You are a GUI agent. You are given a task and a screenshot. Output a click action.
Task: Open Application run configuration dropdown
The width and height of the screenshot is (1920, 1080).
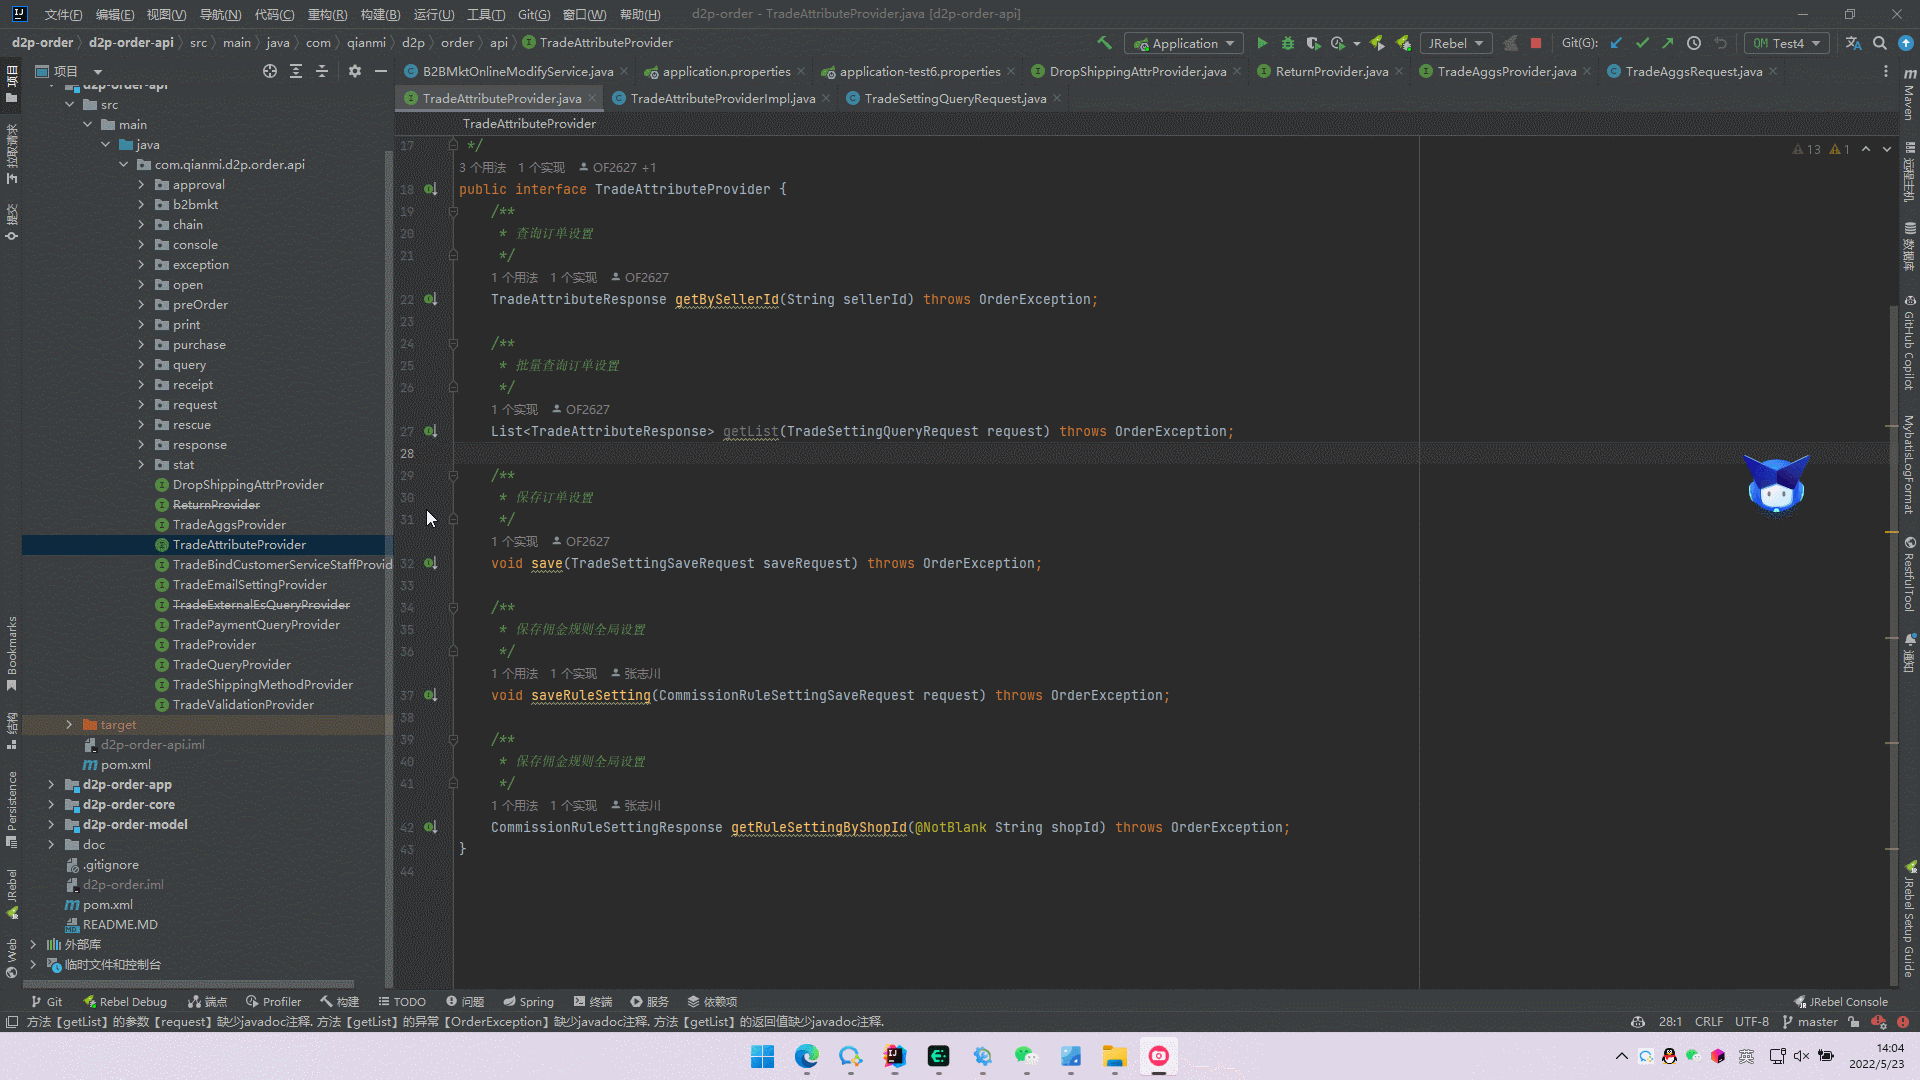point(1184,43)
